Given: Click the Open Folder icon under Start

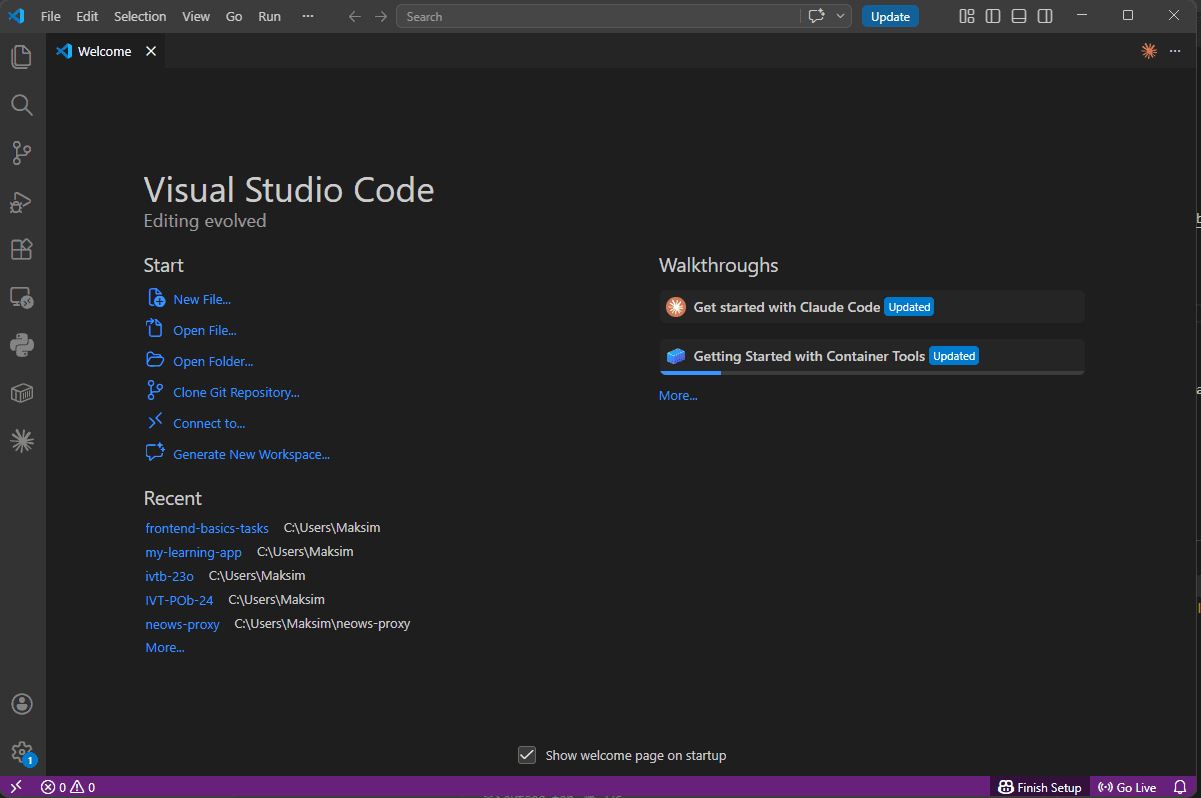Looking at the screenshot, I should point(155,360).
